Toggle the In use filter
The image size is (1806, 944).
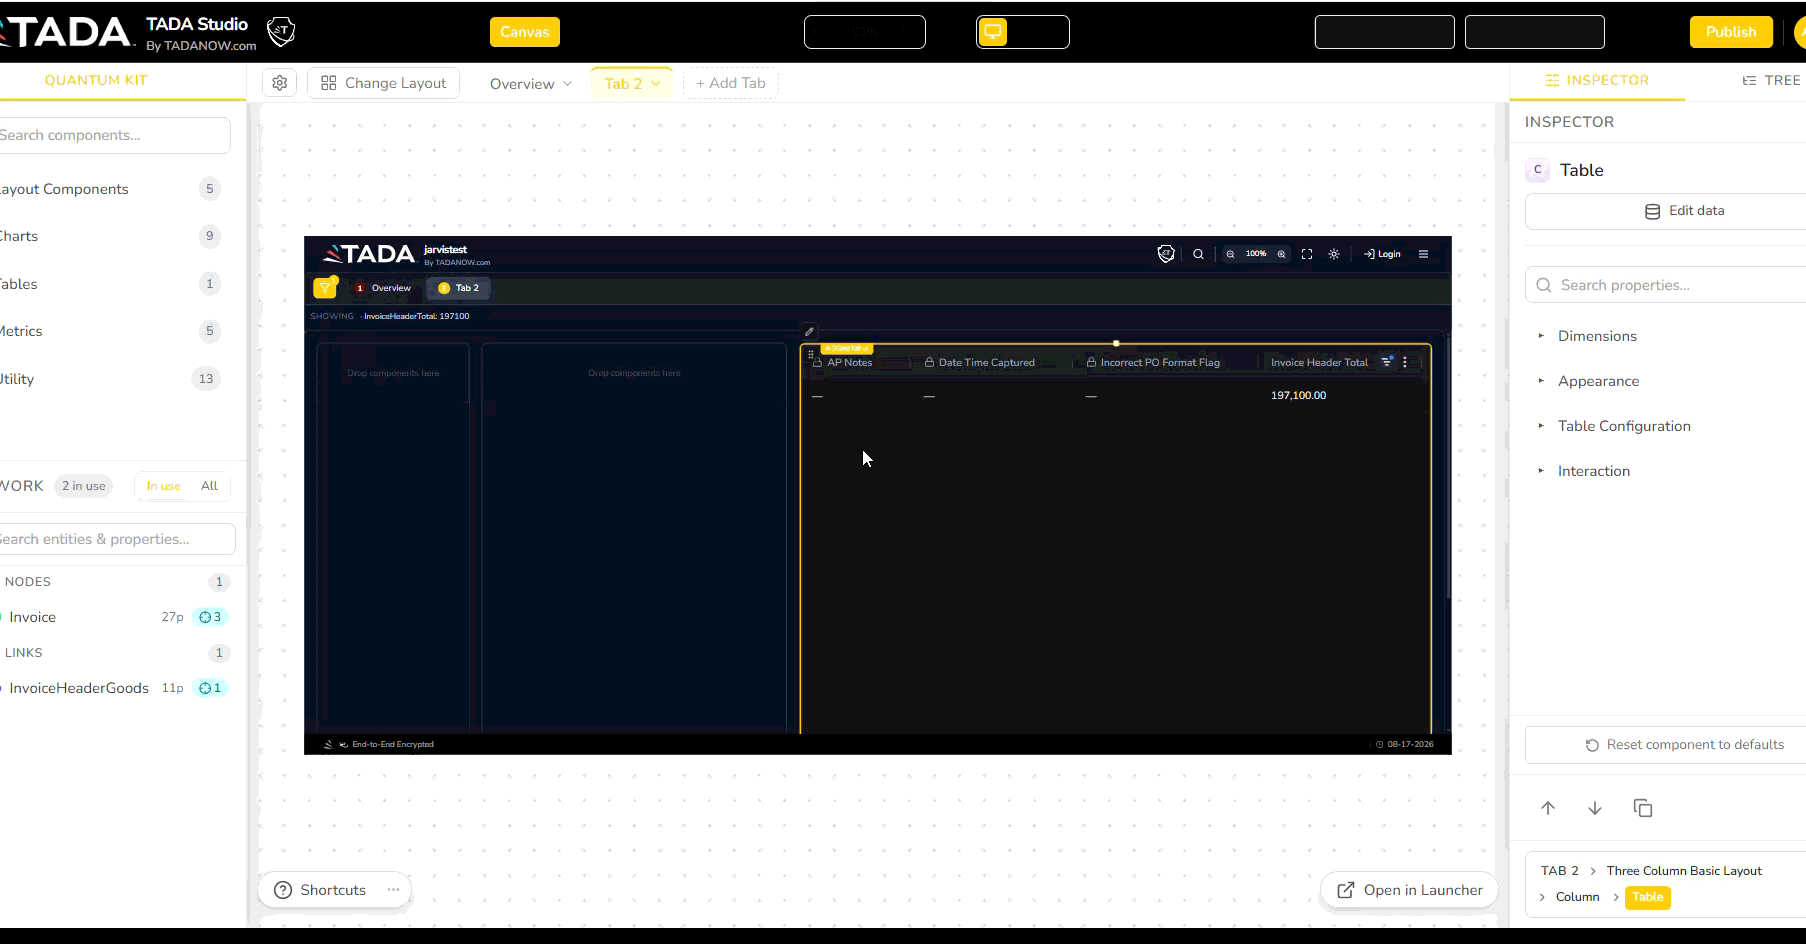[x=163, y=486]
